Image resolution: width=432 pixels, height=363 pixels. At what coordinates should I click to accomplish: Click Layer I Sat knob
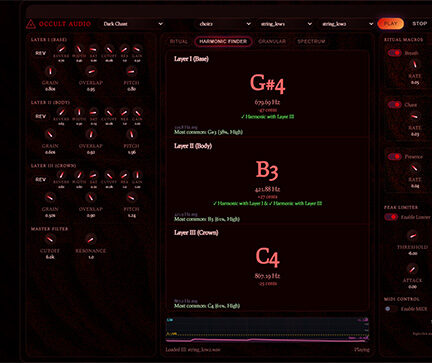94,49
